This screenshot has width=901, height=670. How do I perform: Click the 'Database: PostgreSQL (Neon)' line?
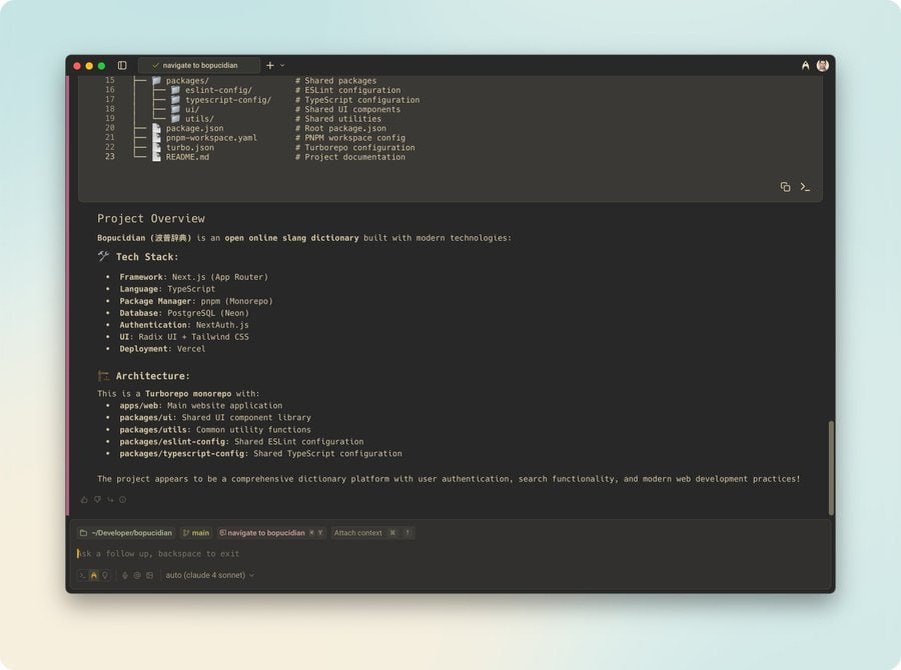(x=184, y=313)
